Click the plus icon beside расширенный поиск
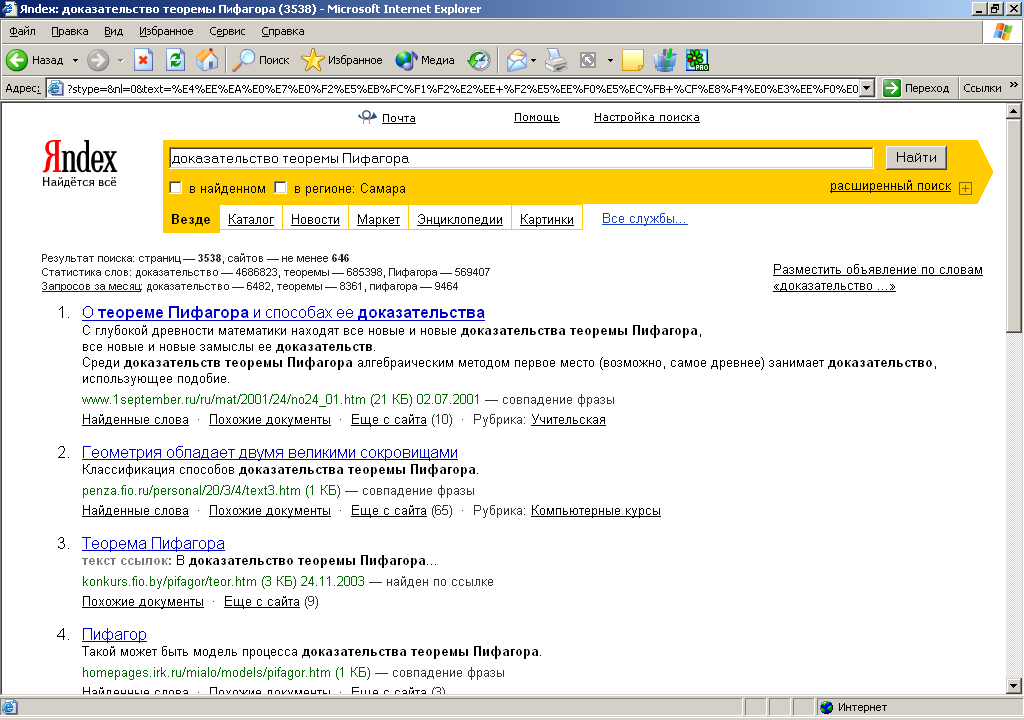 coord(965,188)
